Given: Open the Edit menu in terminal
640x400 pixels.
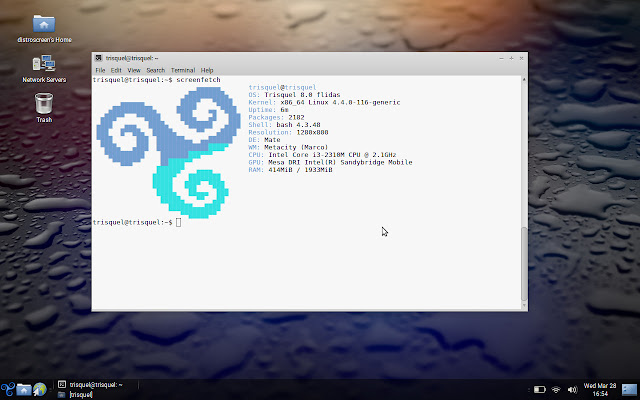Looking at the screenshot, I should 116,70.
